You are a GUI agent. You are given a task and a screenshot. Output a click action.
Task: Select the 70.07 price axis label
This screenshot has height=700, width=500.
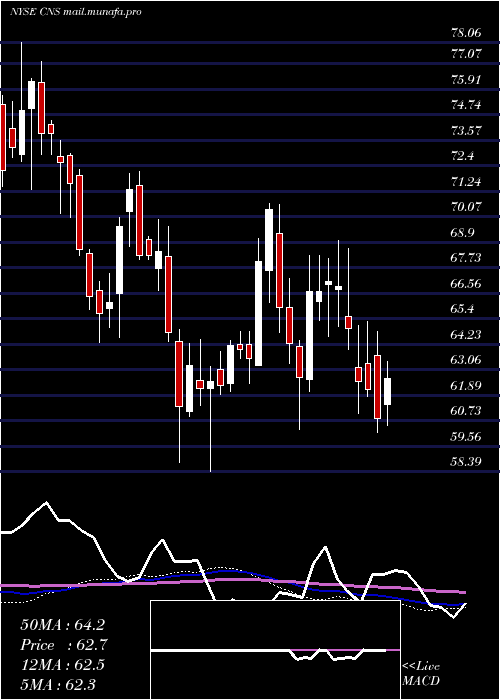click(x=467, y=207)
